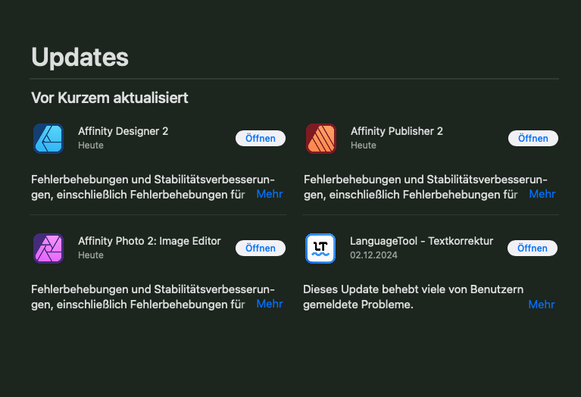The image size is (581, 397).
Task: Click the LanguageTool description about gemeldete Probleme
Action: coord(413,297)
